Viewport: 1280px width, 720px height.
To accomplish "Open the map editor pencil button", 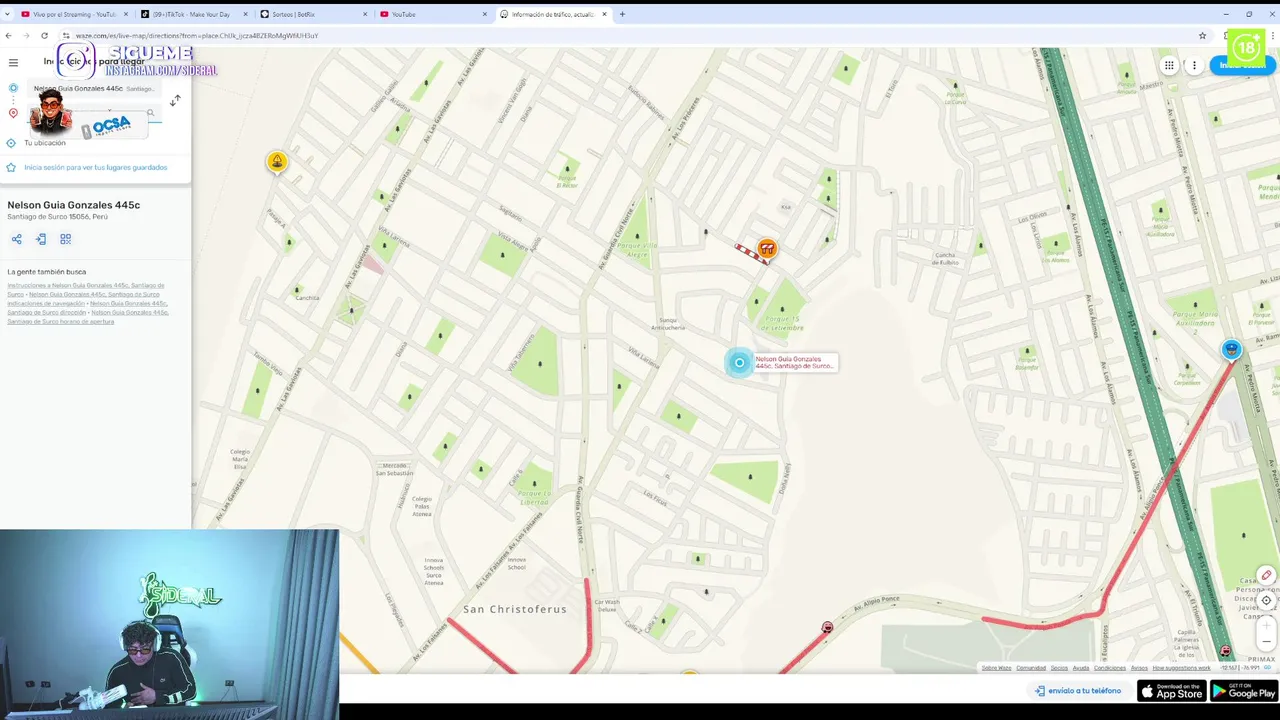I will click(1266, 576).
